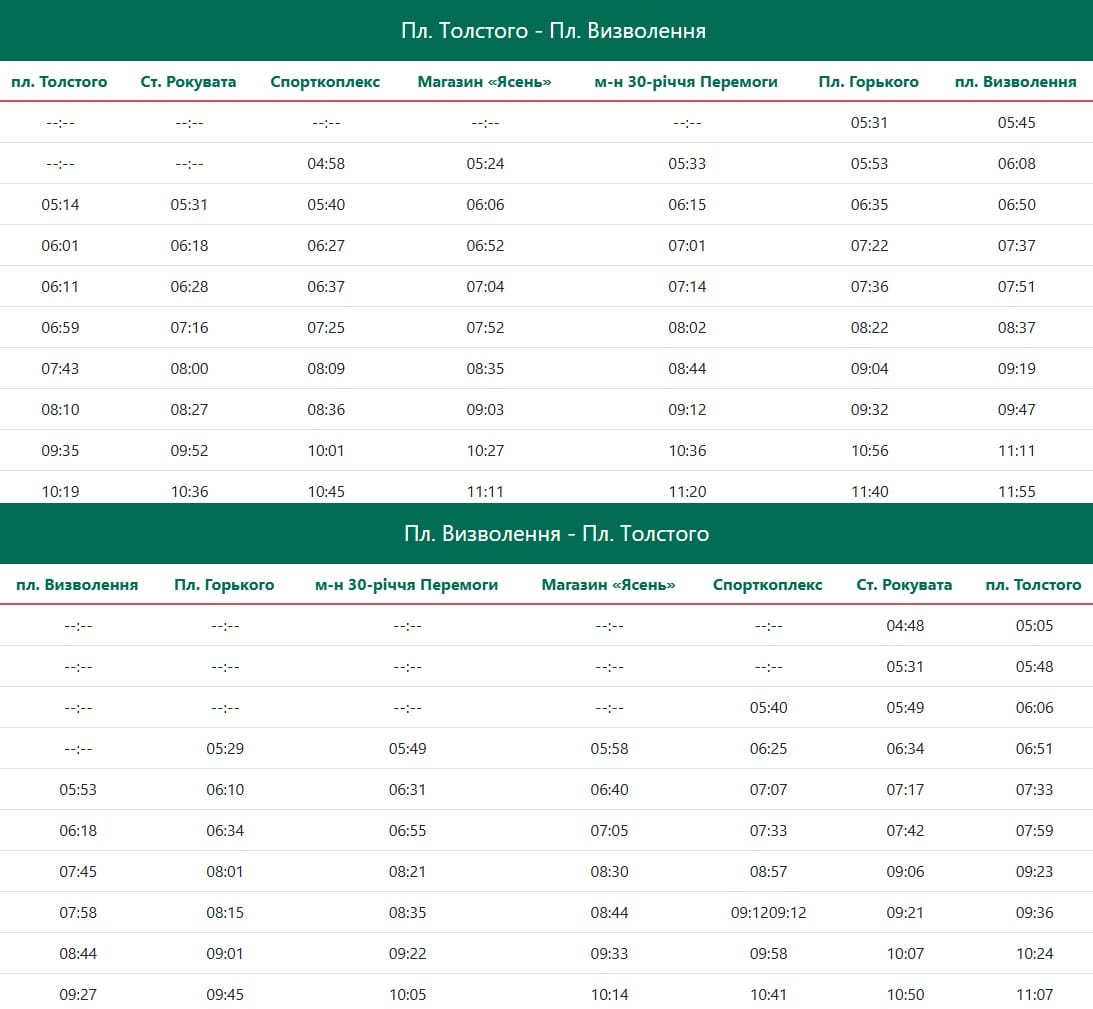Click "Магазин «Ясень»" header in top table
Viewport: 1093px width, 1009px height.
pos(485,82)
